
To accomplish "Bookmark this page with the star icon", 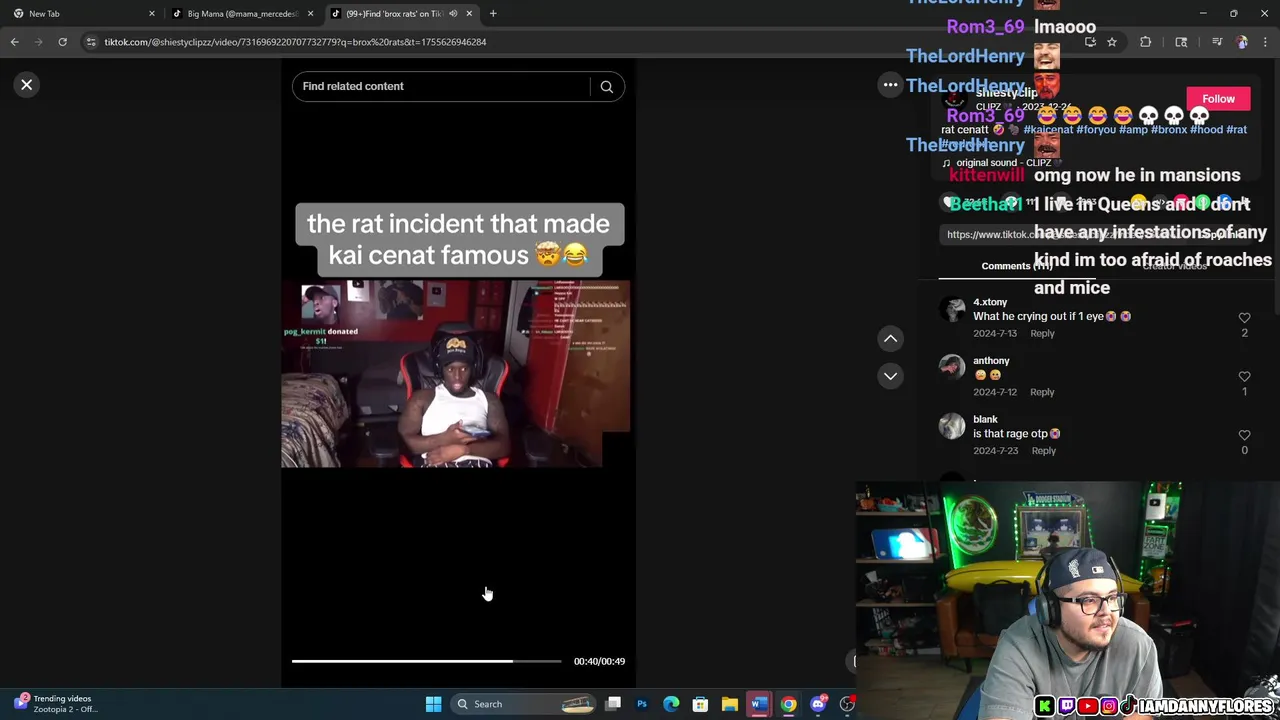I will (x=1111, y=42).
